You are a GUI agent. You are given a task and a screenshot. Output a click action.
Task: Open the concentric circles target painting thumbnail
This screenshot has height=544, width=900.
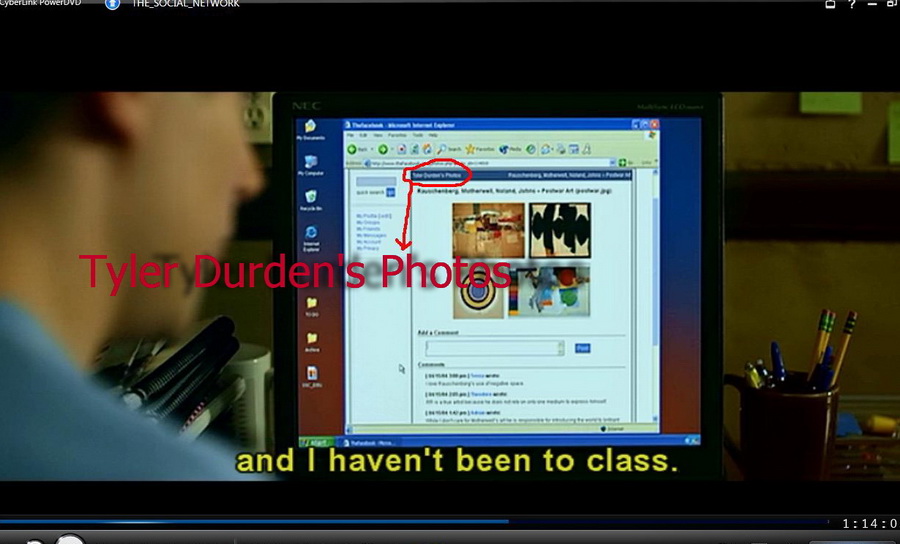tap(479, 294)
